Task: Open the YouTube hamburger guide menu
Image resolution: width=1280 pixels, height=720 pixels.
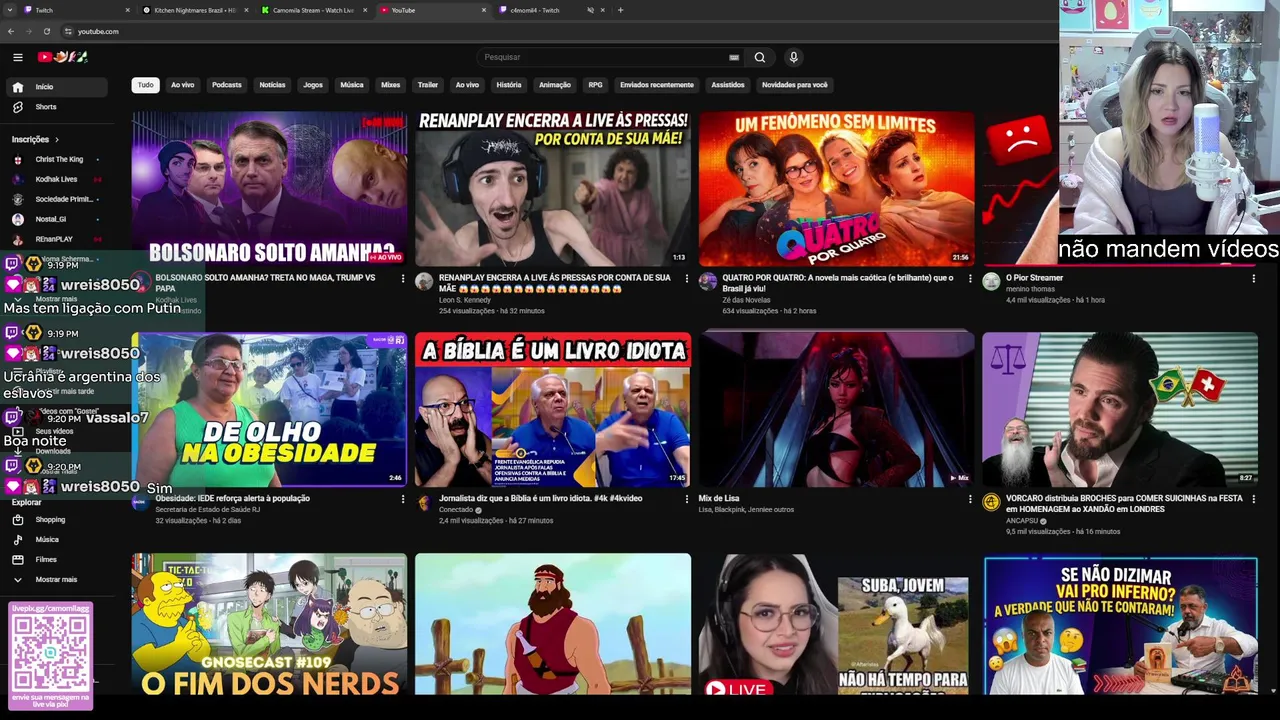Action: [x=18, y=57]
